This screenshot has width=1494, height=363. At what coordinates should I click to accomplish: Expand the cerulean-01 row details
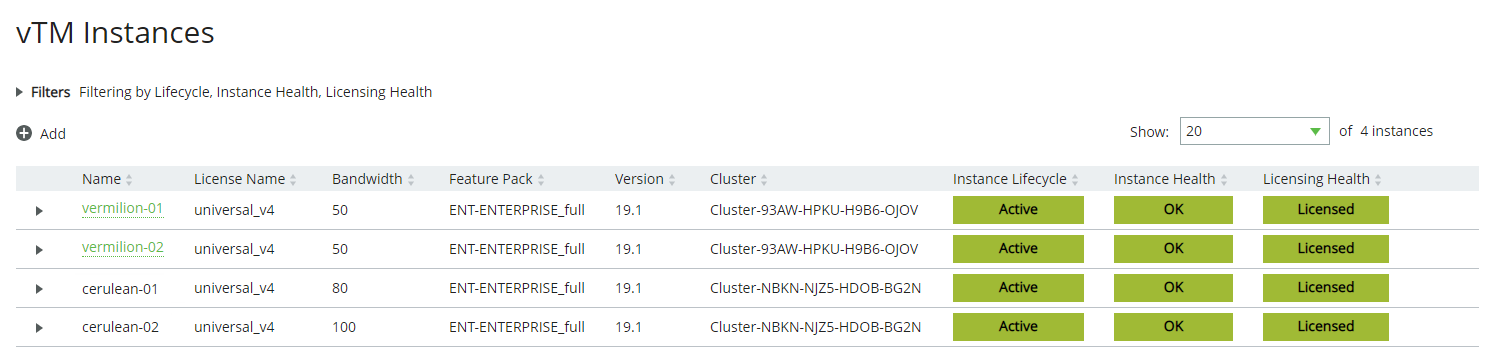(39, 288)
